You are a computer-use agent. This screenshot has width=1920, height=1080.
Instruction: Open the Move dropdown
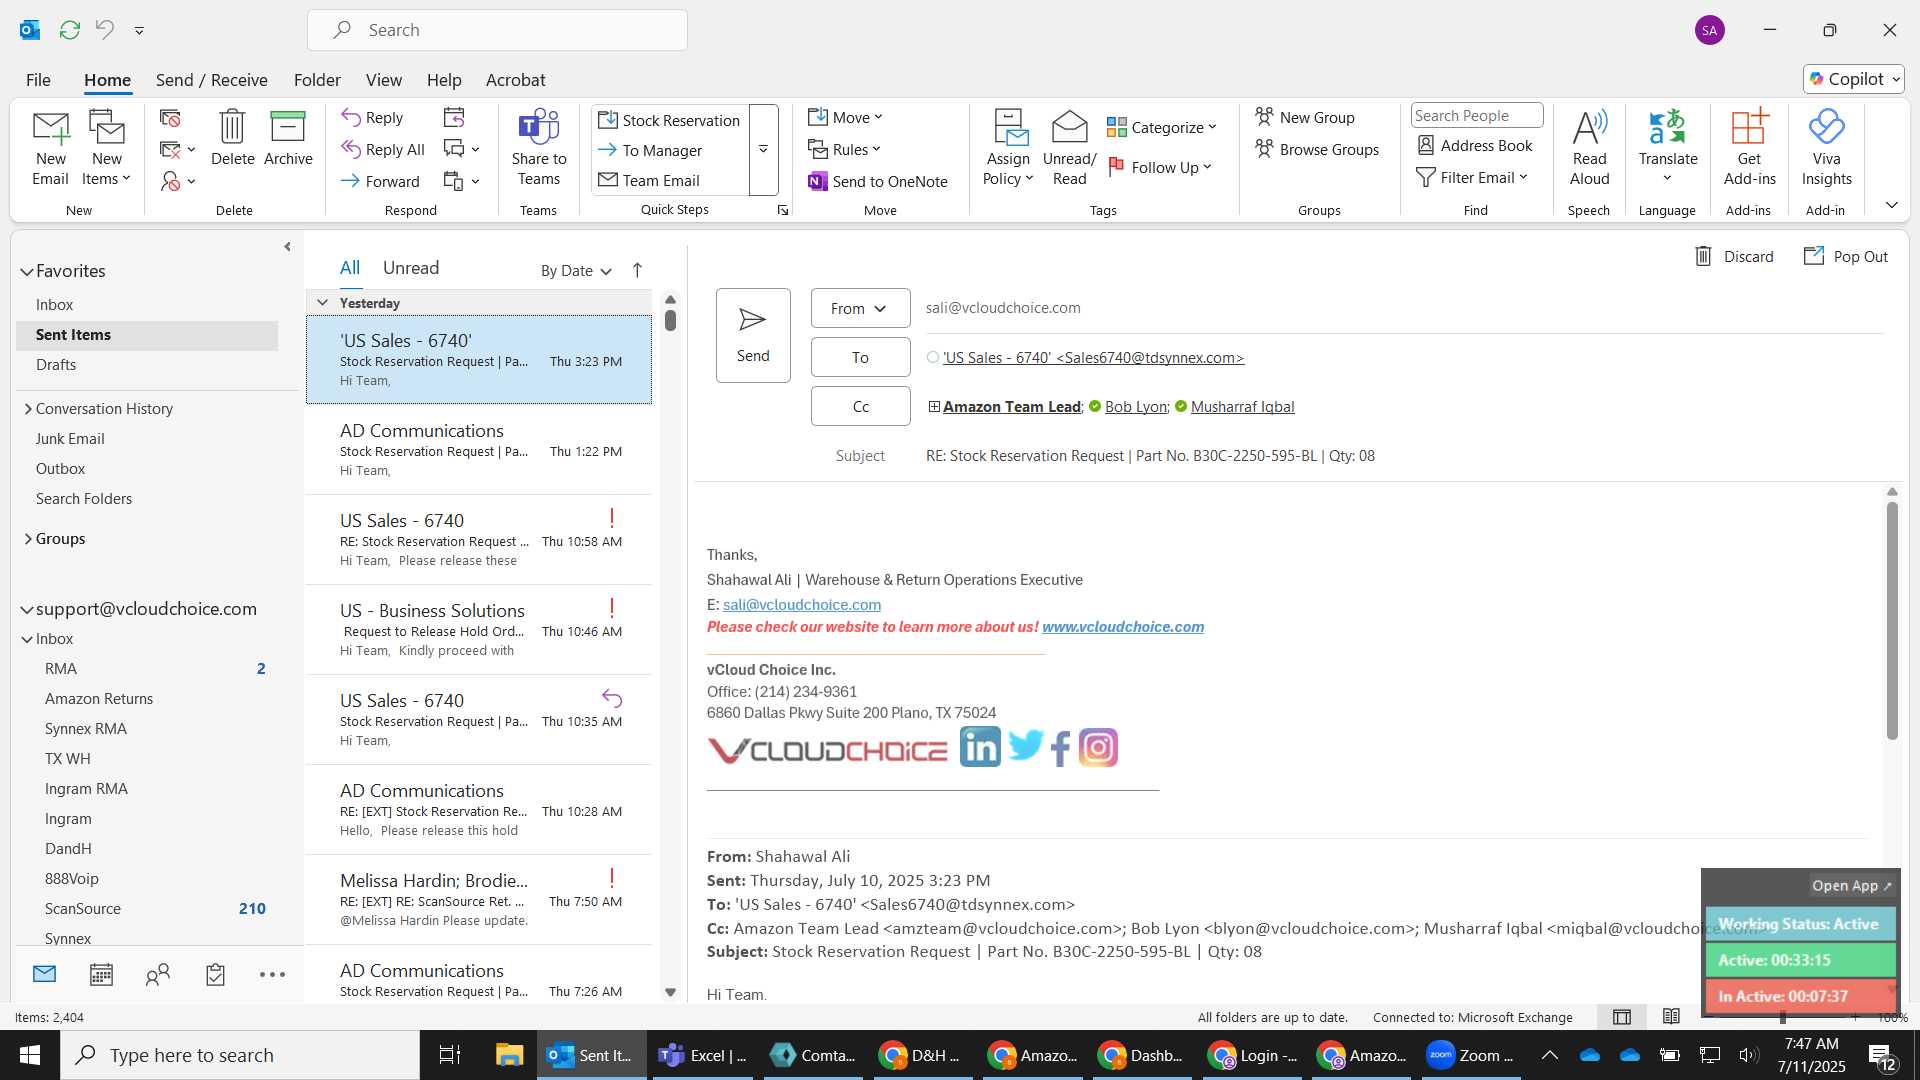pyautogui.click(x=845, y=117)
